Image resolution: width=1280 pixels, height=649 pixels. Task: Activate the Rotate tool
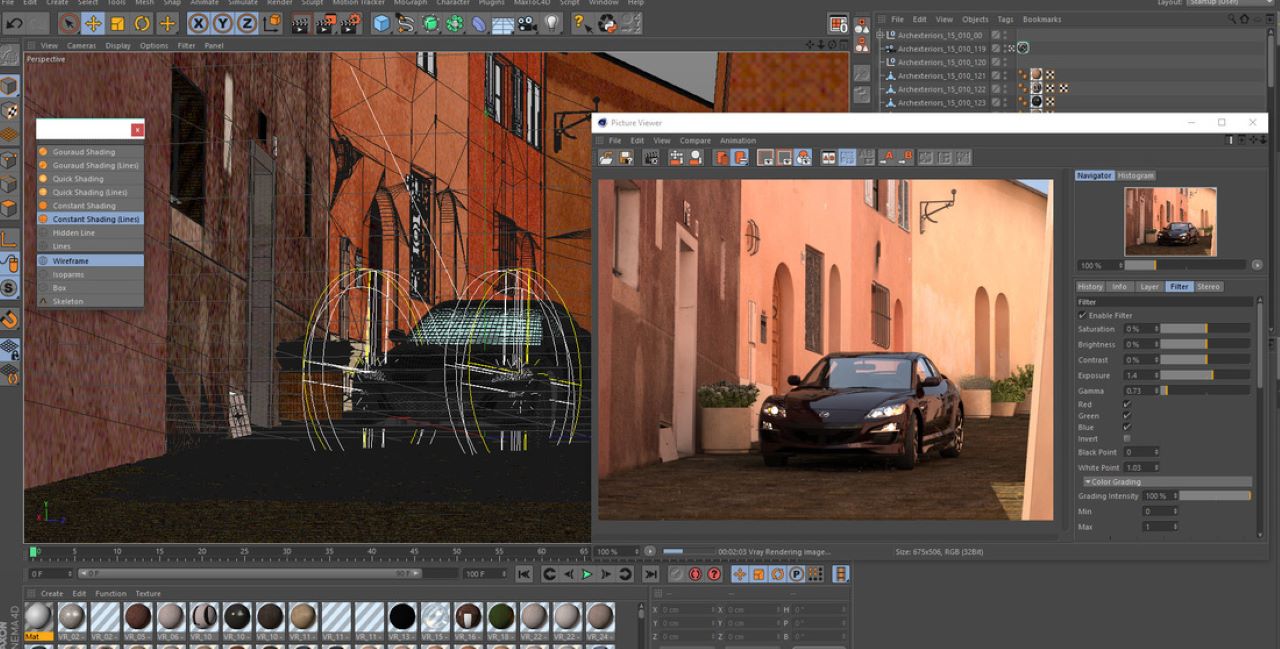(142, 23)
